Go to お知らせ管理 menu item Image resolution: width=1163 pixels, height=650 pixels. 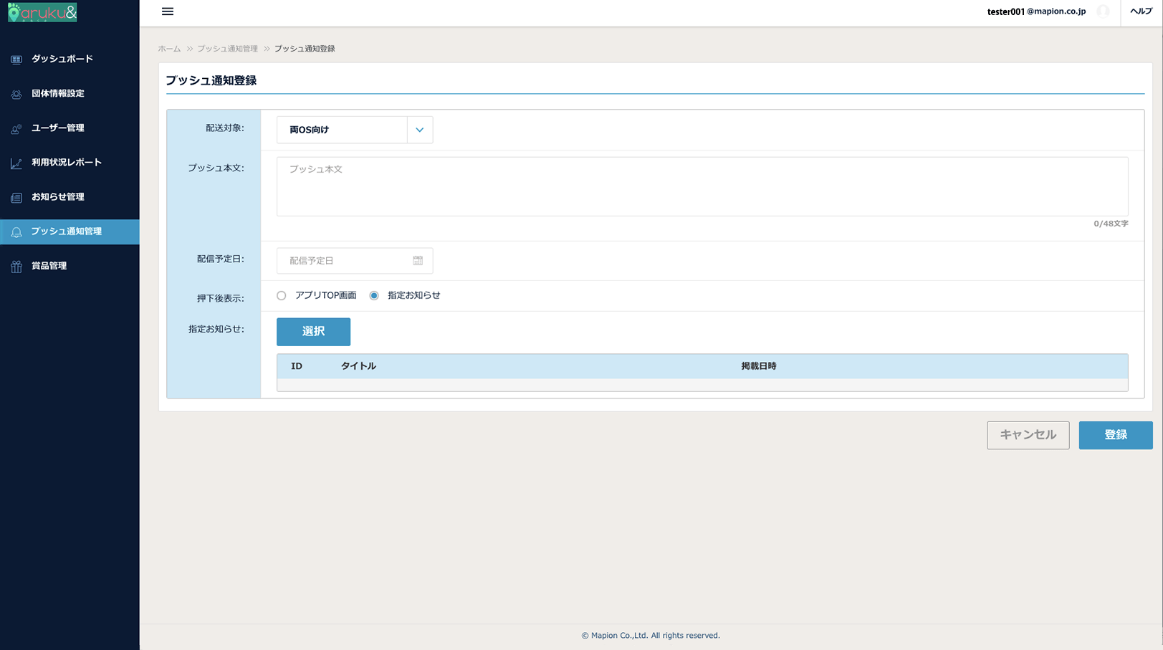58,197
